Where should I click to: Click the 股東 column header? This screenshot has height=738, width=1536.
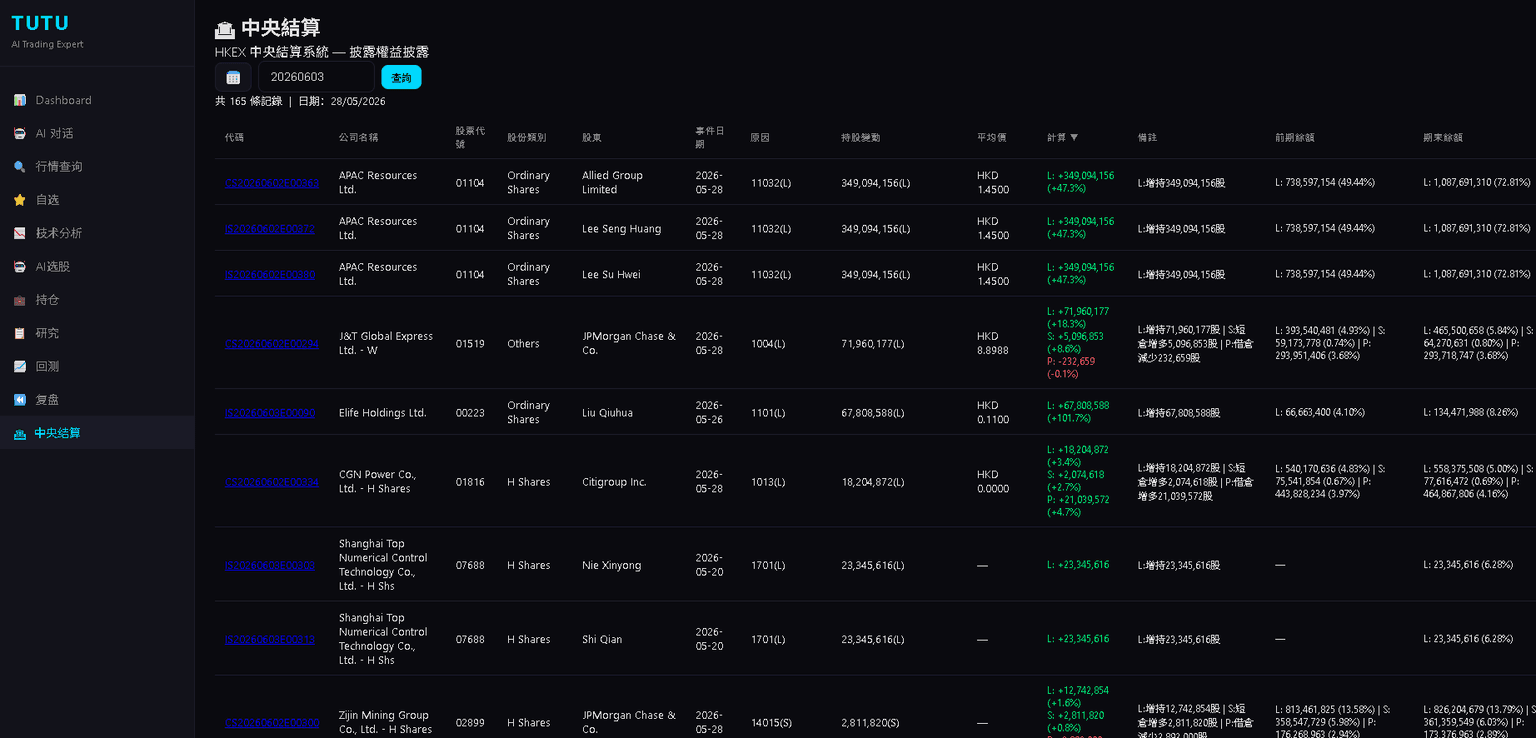click(x=592, y=137)
